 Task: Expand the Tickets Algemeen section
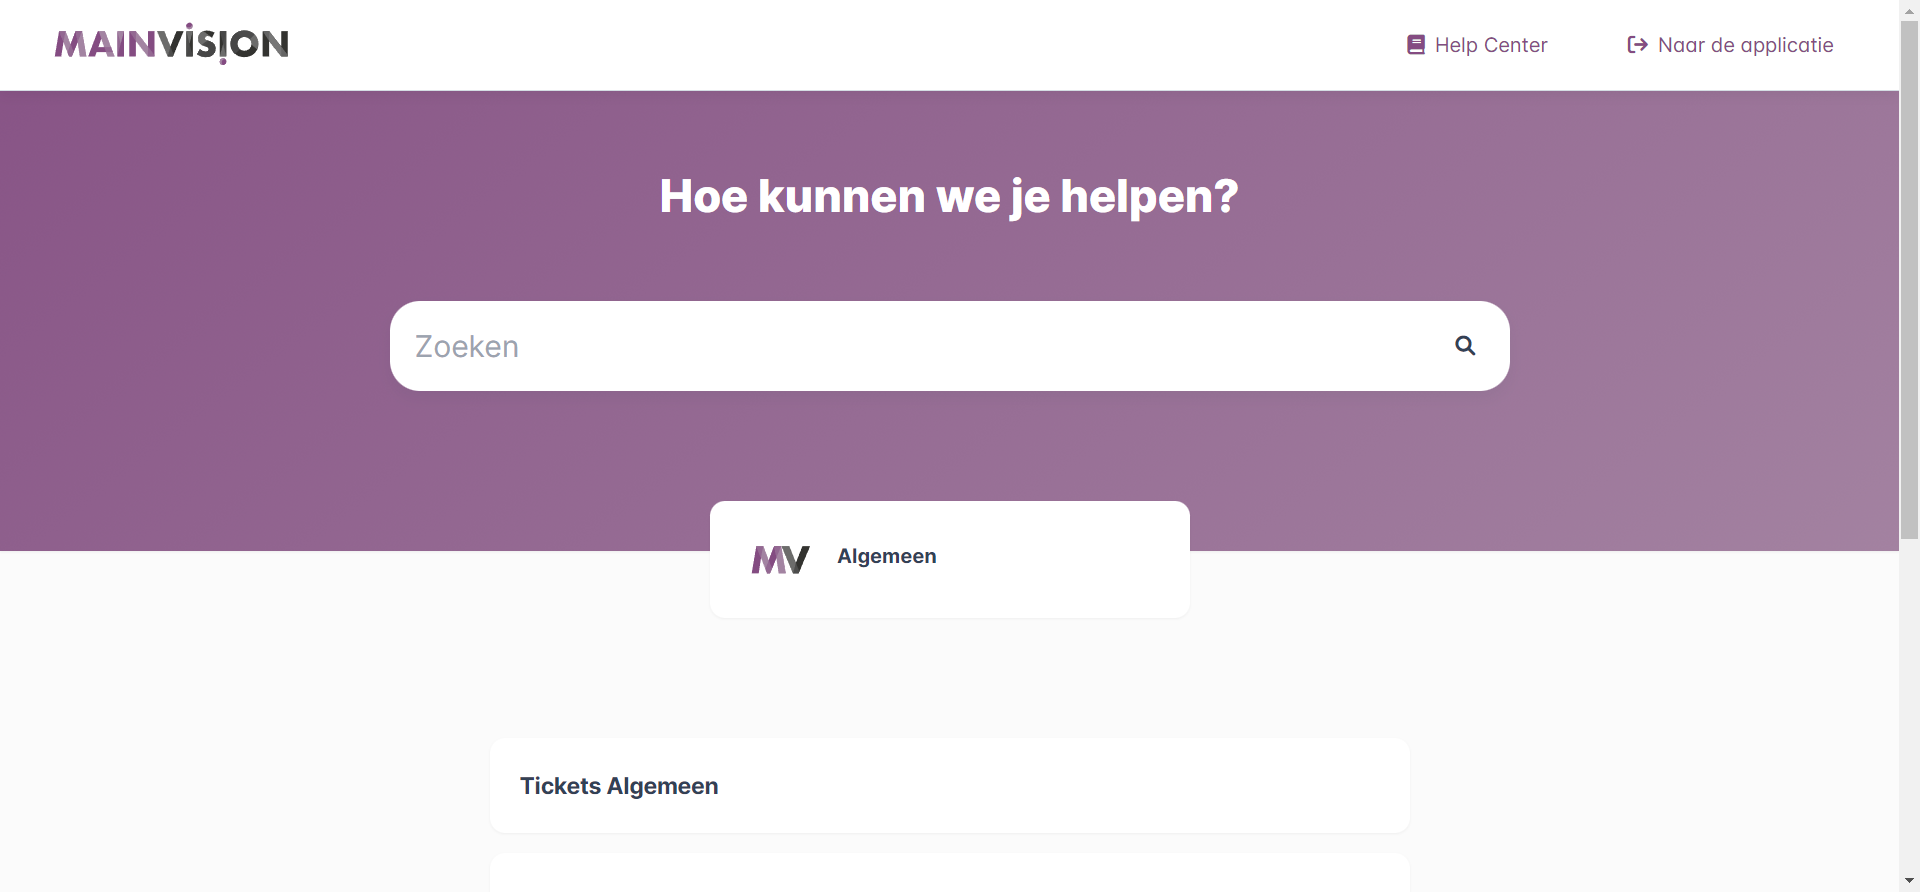click(619, 786)
